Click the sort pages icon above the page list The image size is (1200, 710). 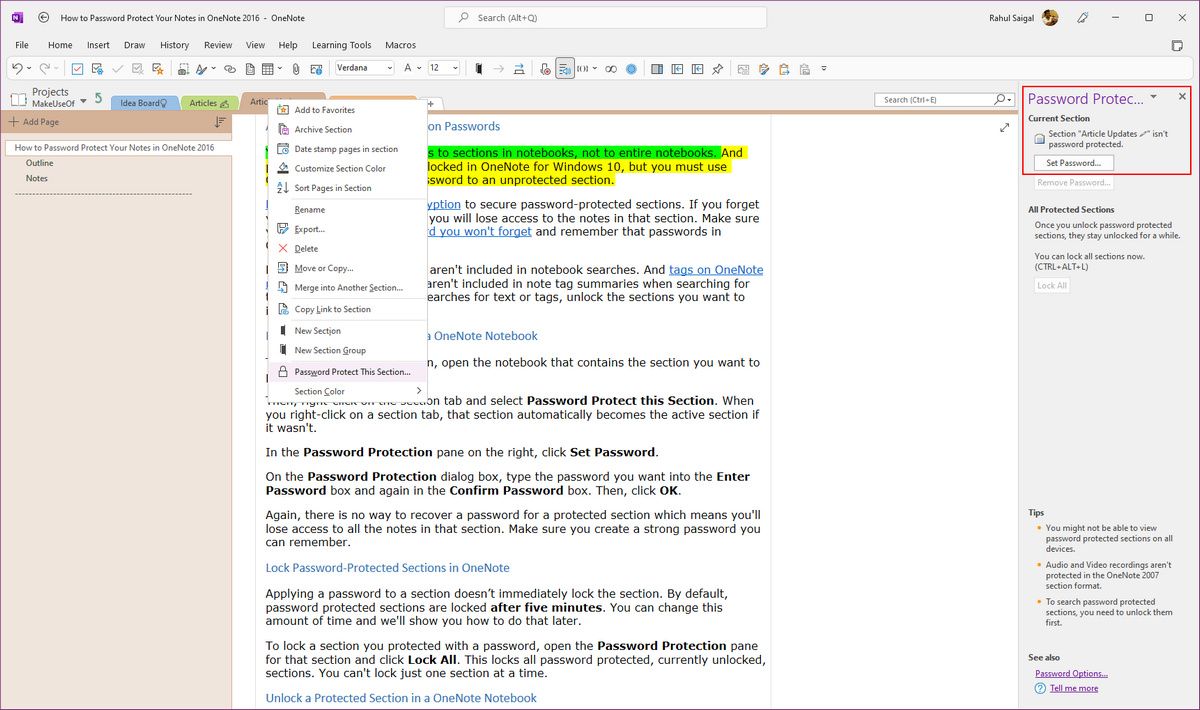pos(219,121)
